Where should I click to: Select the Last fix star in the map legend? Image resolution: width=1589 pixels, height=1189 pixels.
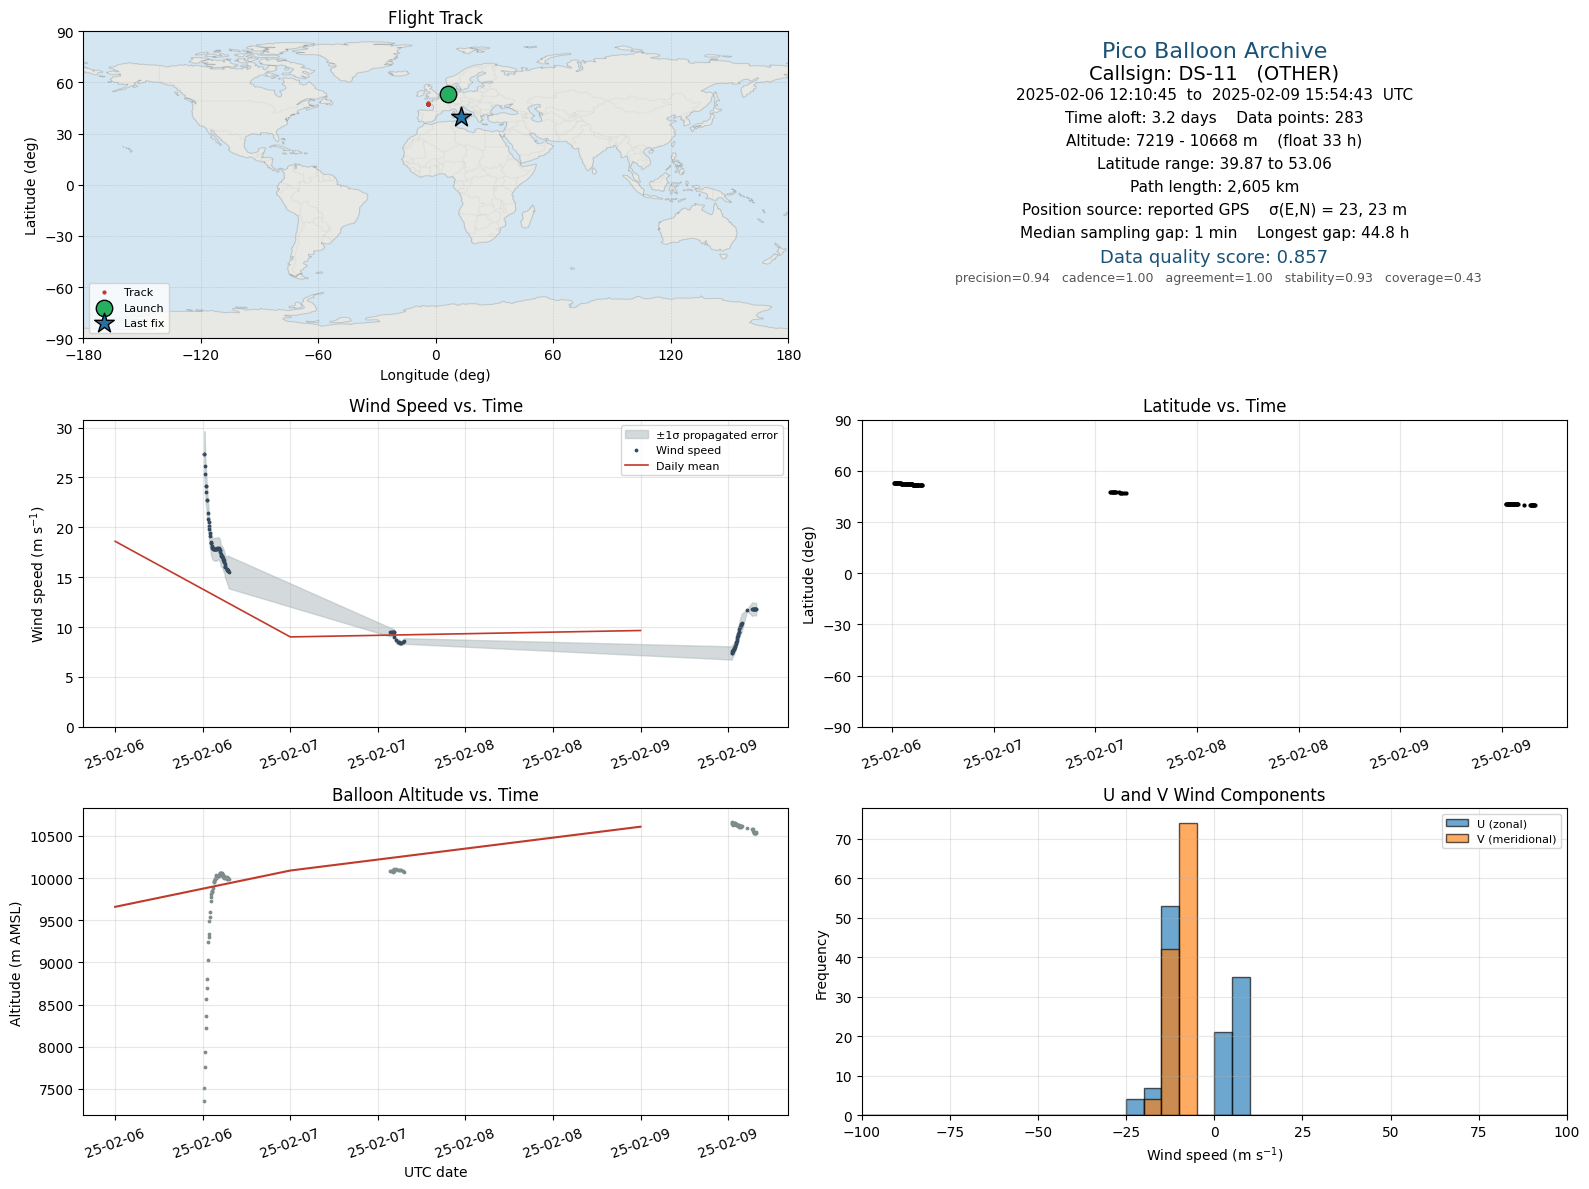[x=104, y=323]
